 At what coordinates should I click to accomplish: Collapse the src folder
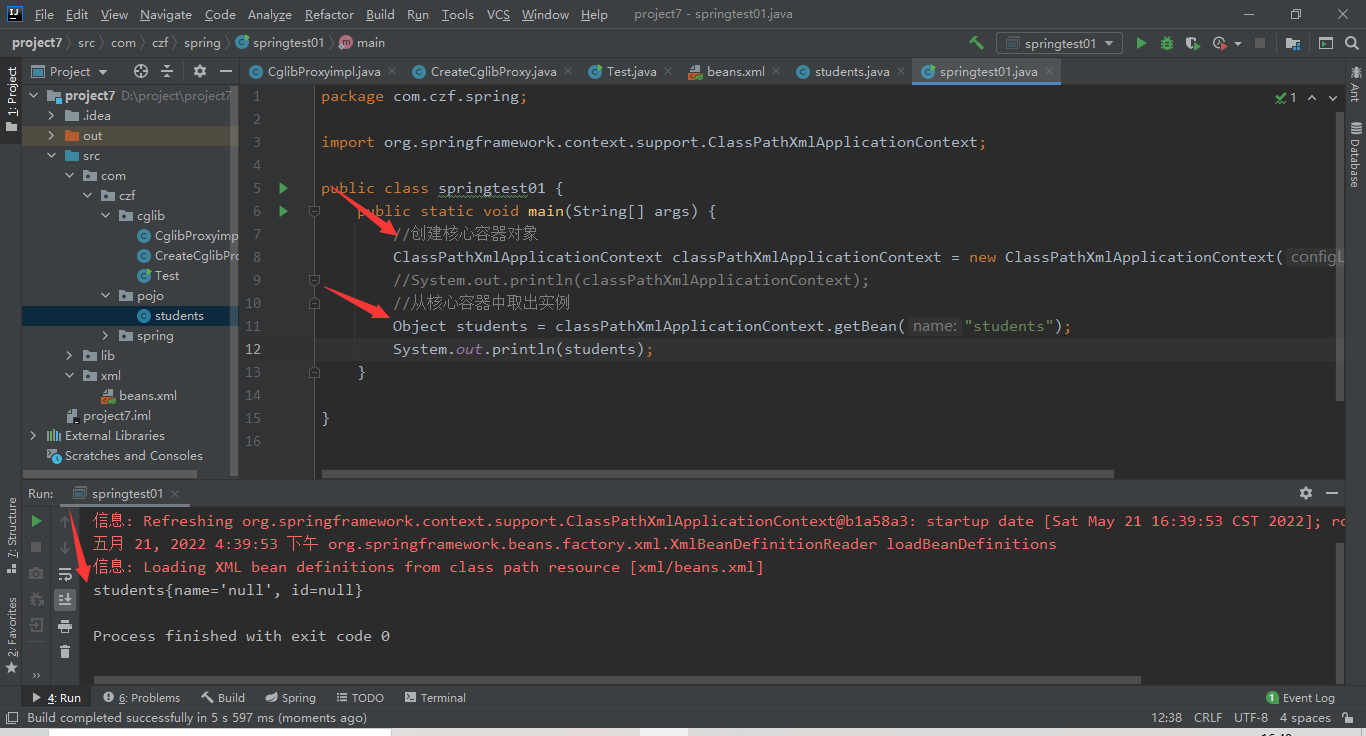[x=51, y=156]
